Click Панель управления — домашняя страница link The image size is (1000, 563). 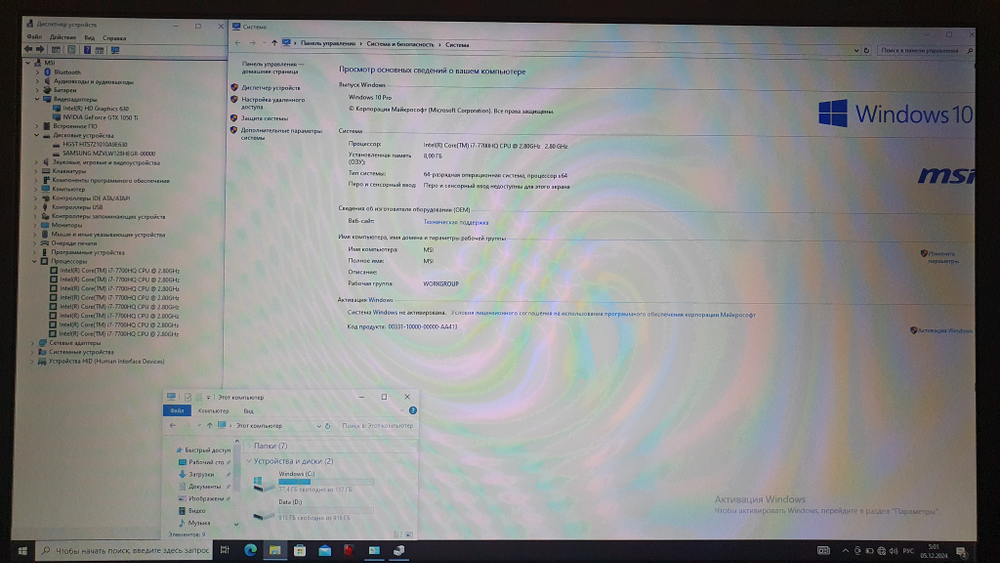pos(273,68)
